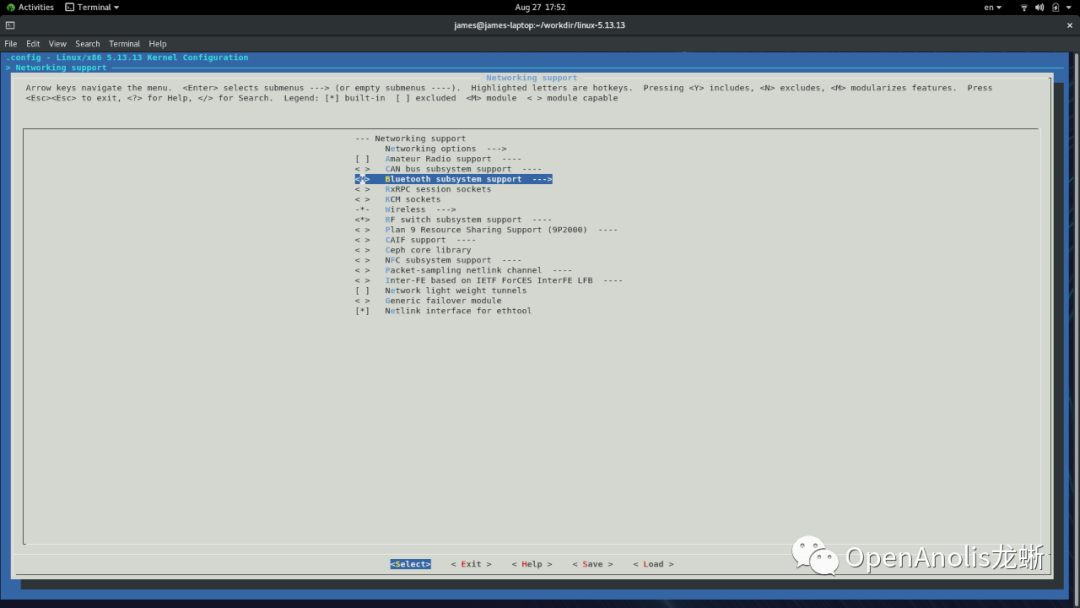Toggle Inter-FE based on IETF ForCES option
The width and height of the screenshot is (1080, 608).
[x=362, y=281]
